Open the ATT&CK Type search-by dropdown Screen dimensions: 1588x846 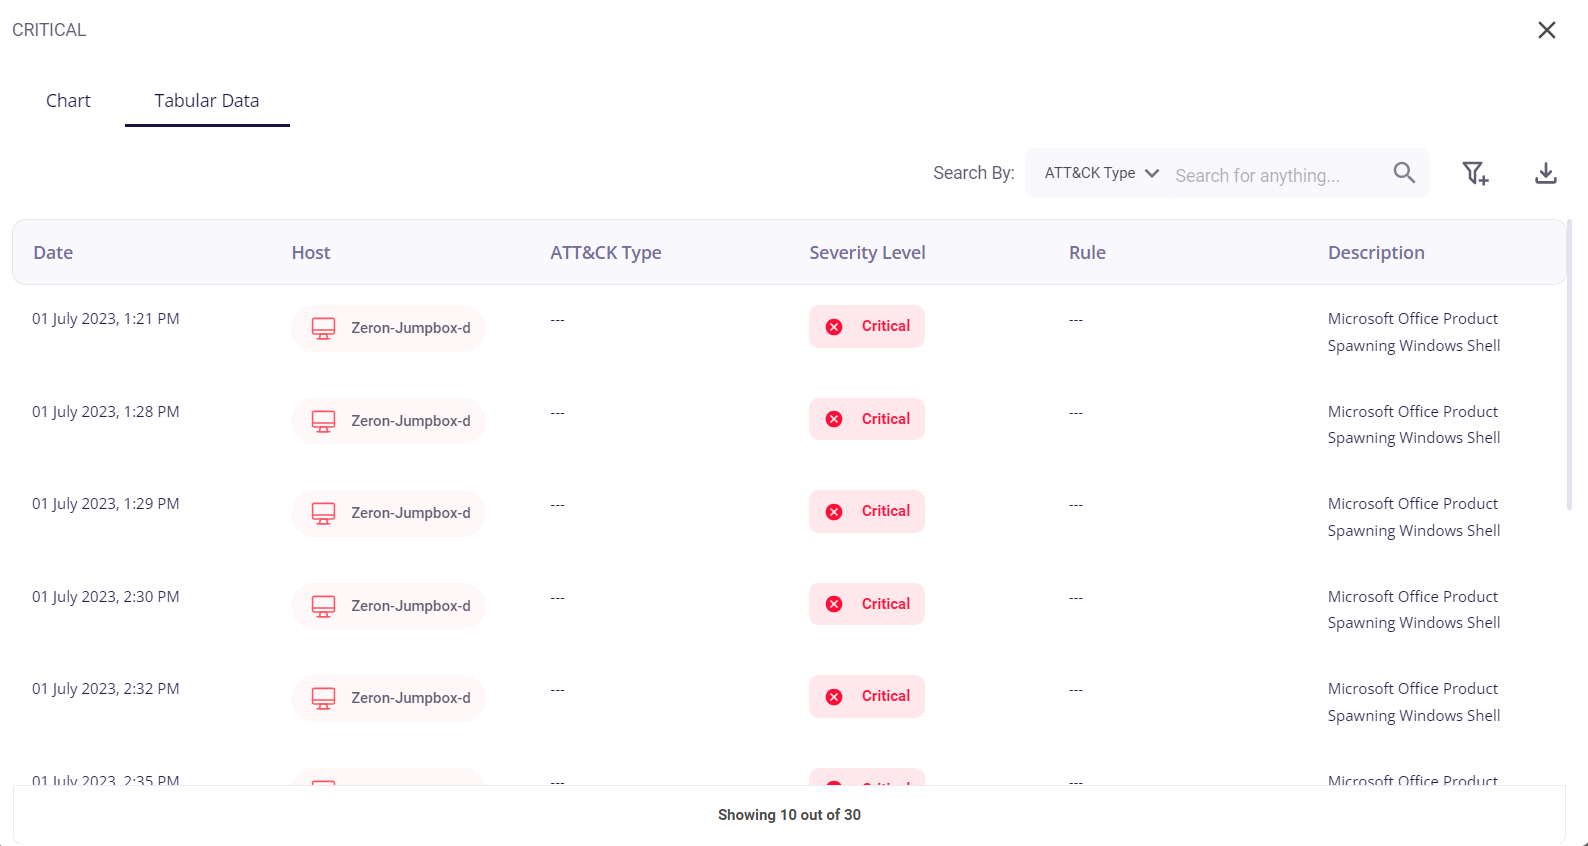click(x=1101, y=173)
